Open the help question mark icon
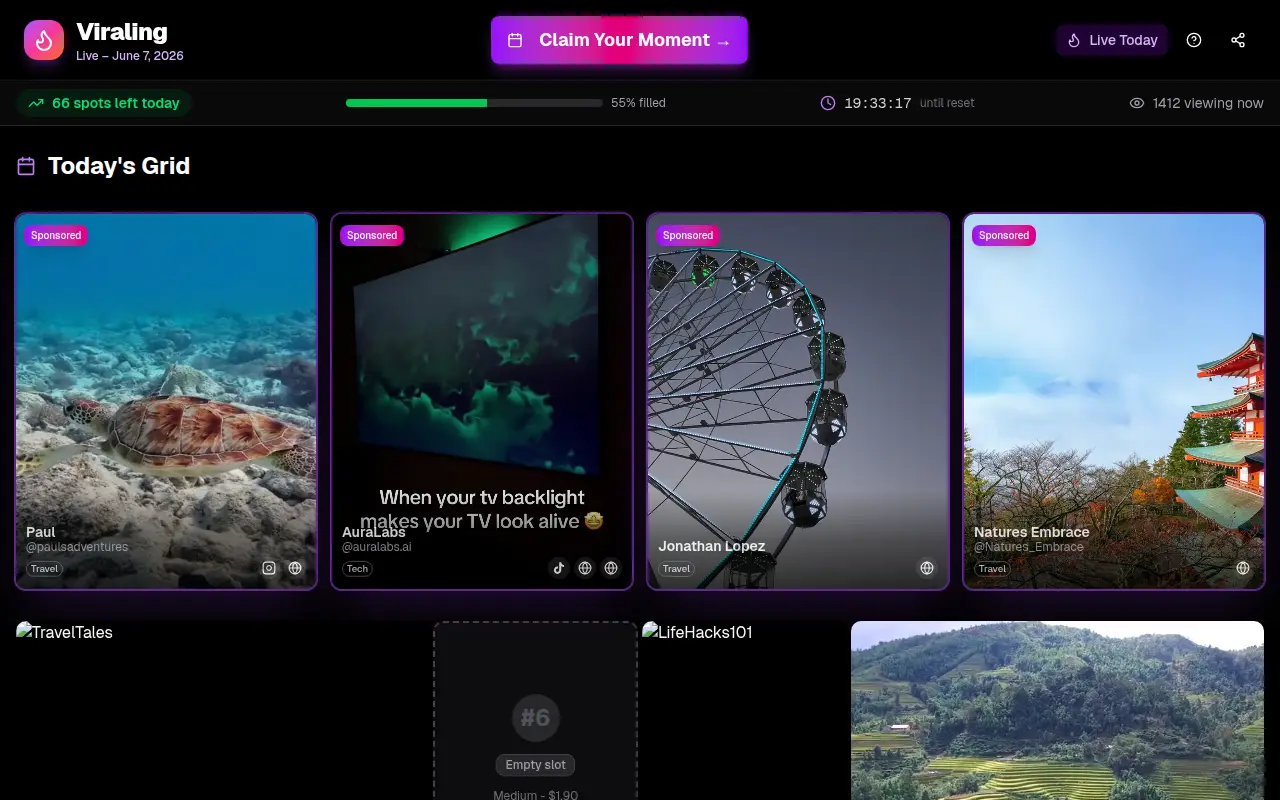This screenshot has width=1280, height=800. click(x=1194, y=40)
